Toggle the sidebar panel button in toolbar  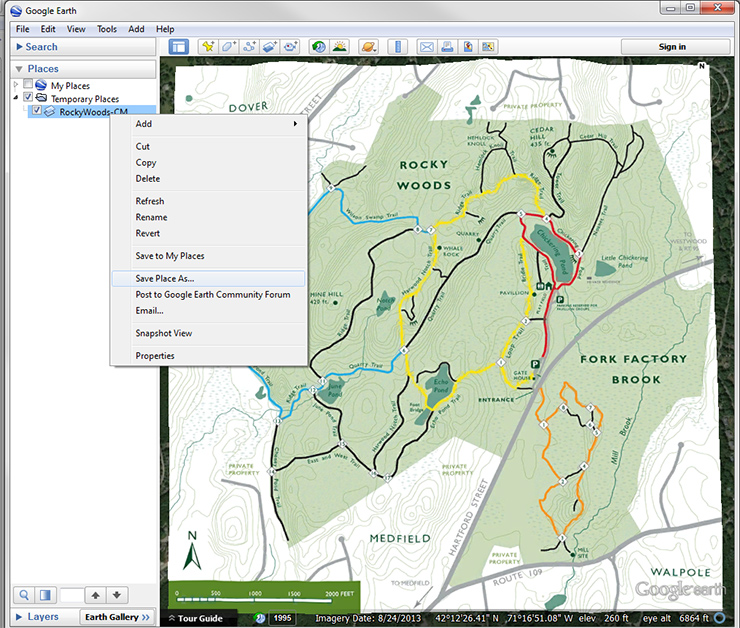(179, 47)
